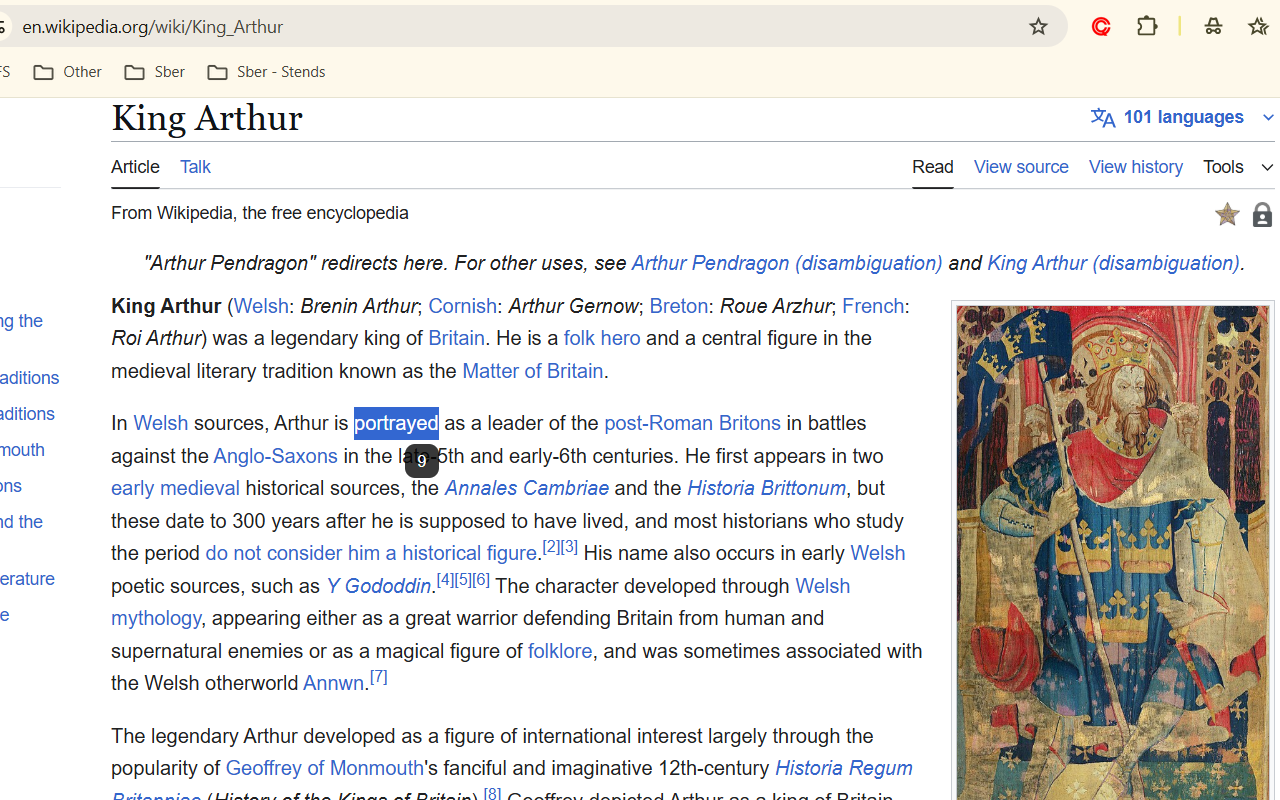Click the 'King Arthur' page heading
Screen dimensions: 1280x800
click(207, 118)
